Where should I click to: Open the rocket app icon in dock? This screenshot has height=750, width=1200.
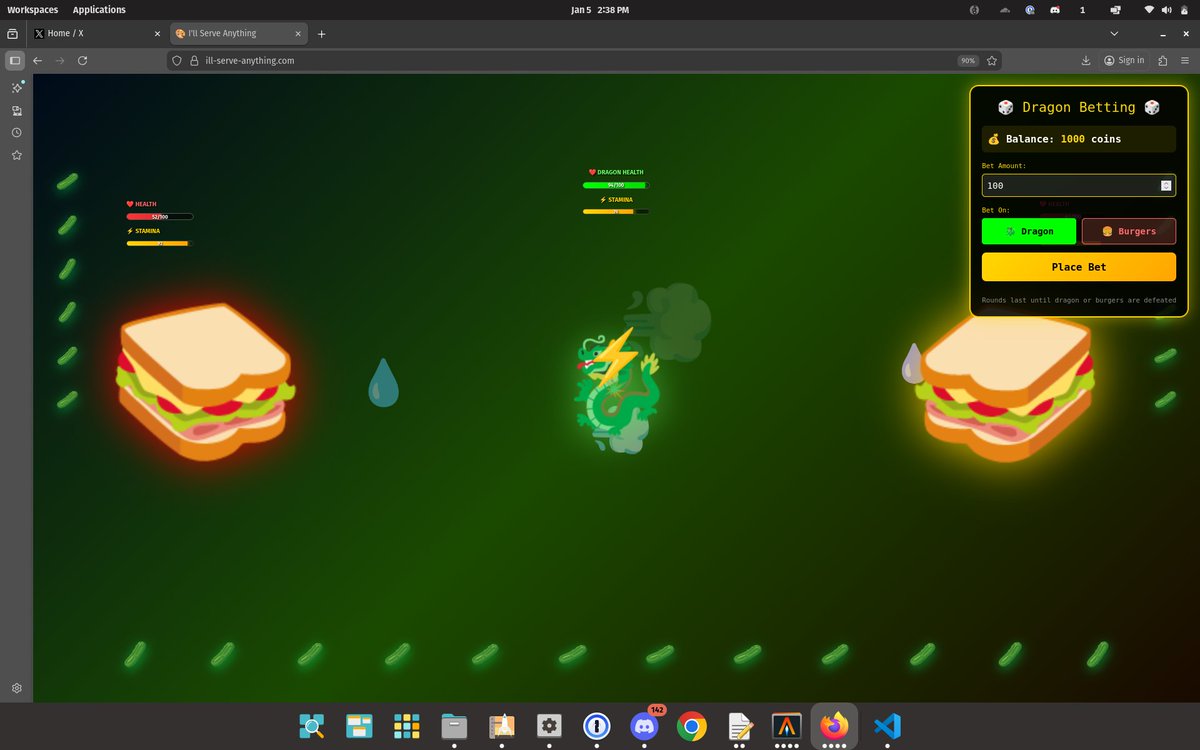pyautogui.click(x=501, y=725)
